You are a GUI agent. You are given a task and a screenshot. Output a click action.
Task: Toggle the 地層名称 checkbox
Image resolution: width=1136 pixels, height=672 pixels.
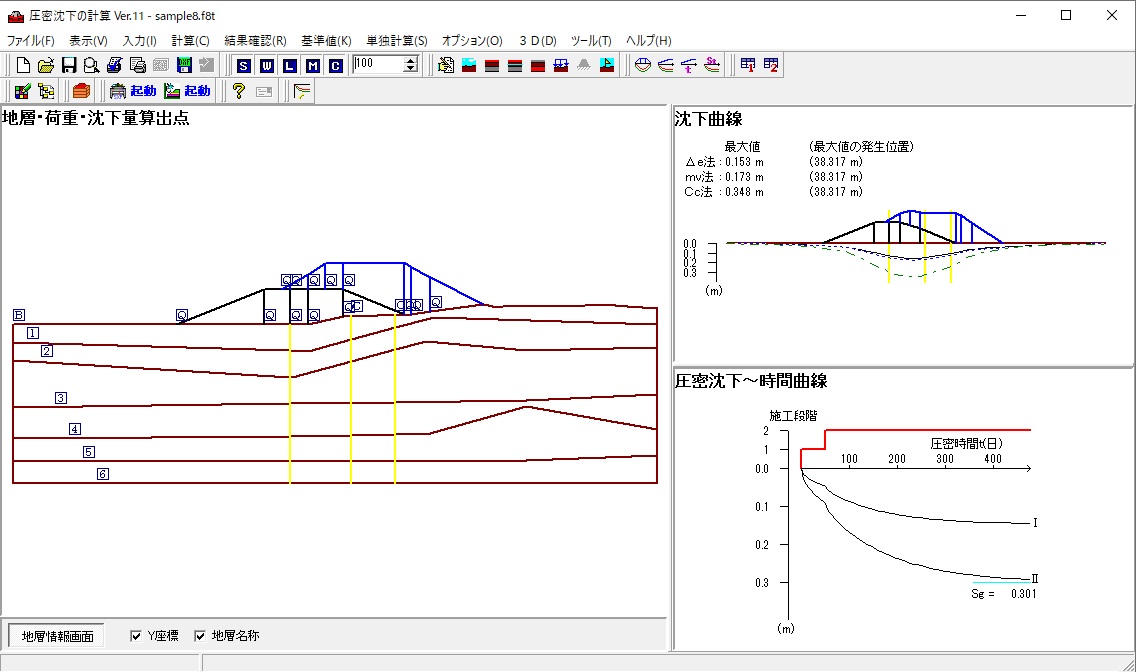[200, 636]
